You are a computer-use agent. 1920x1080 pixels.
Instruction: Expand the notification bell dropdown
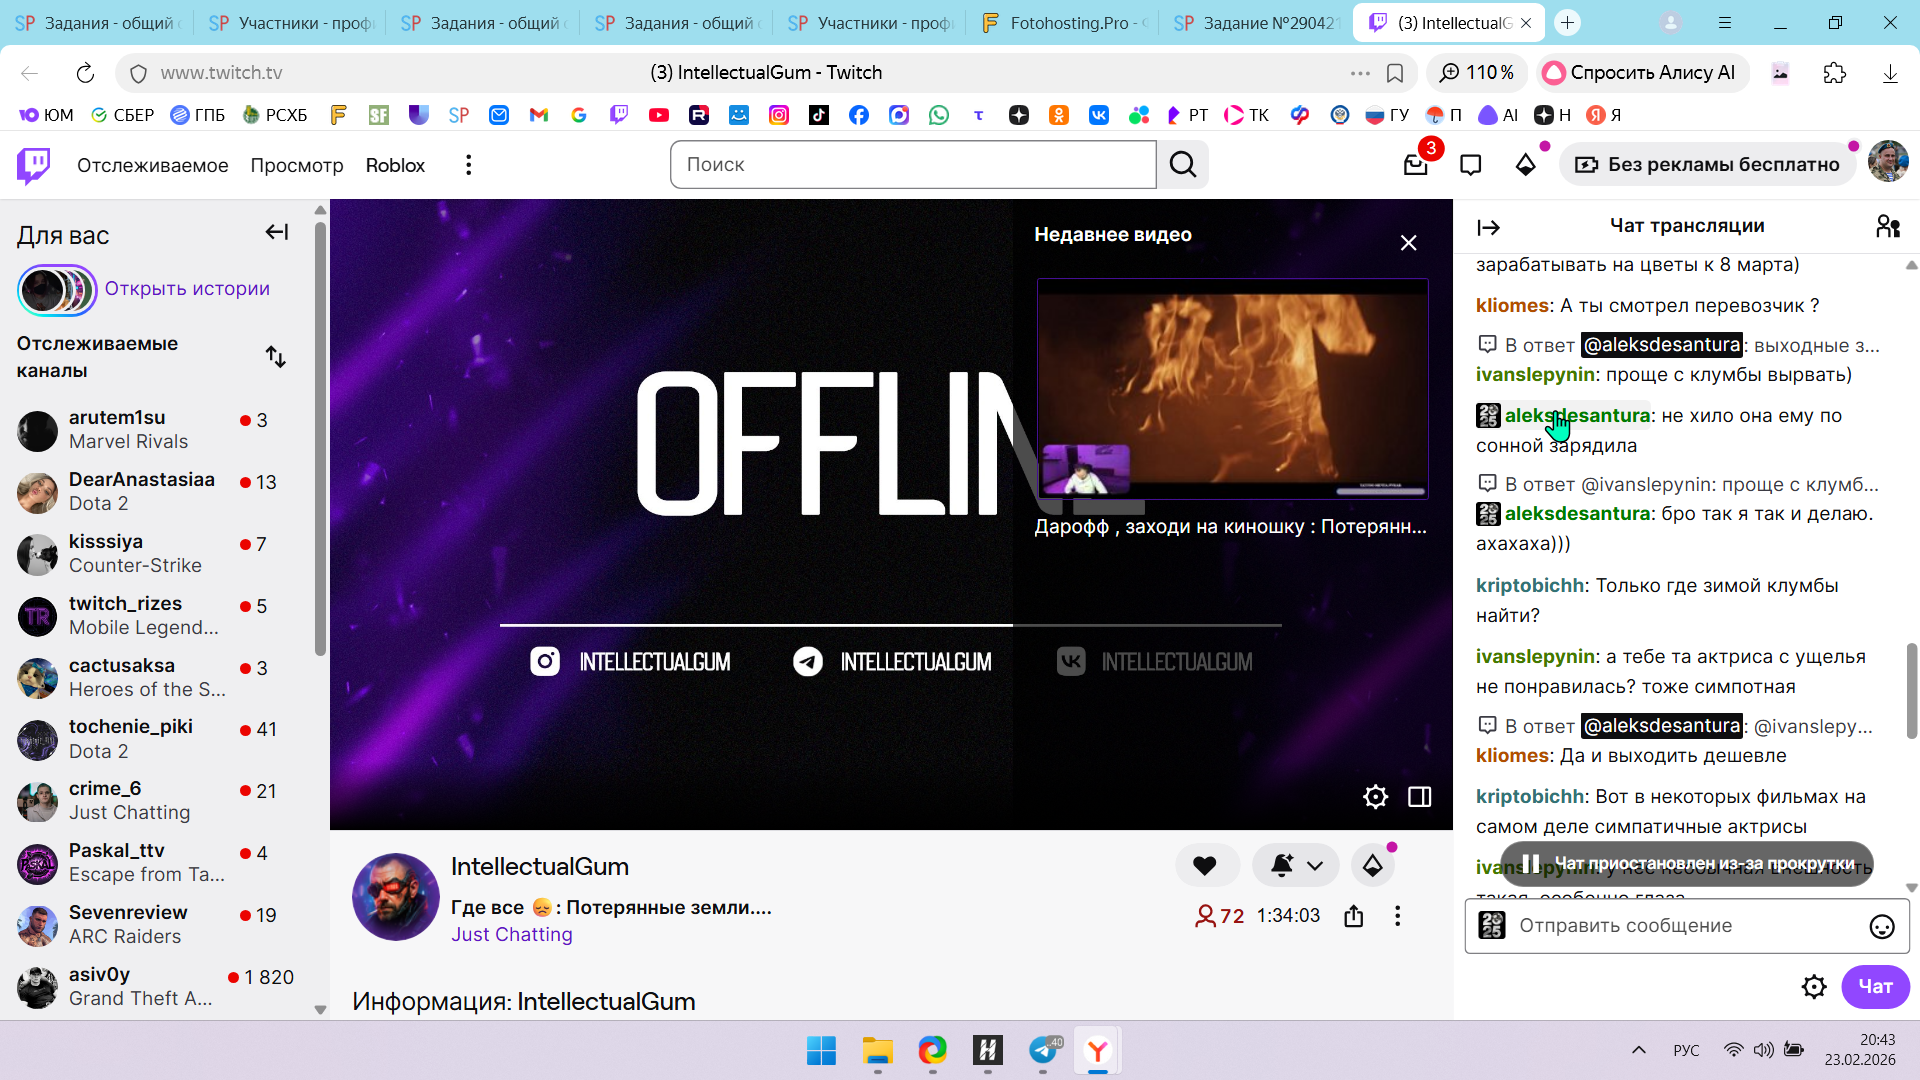[x=1314, y=866]
